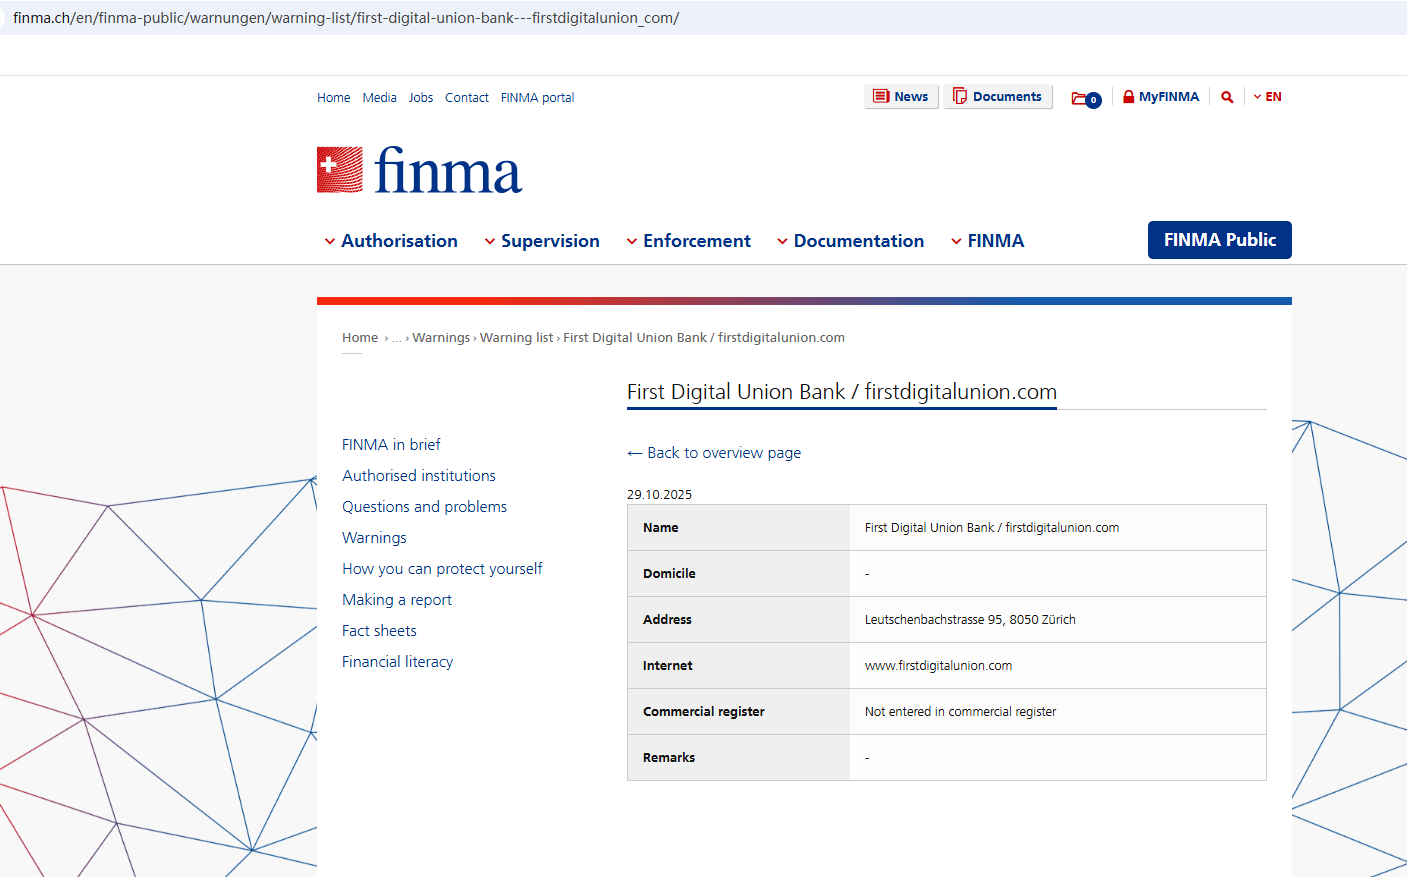1407x877 pixels.
Task: Open Warnings sidebar item
Action: (x=374, y=538)
